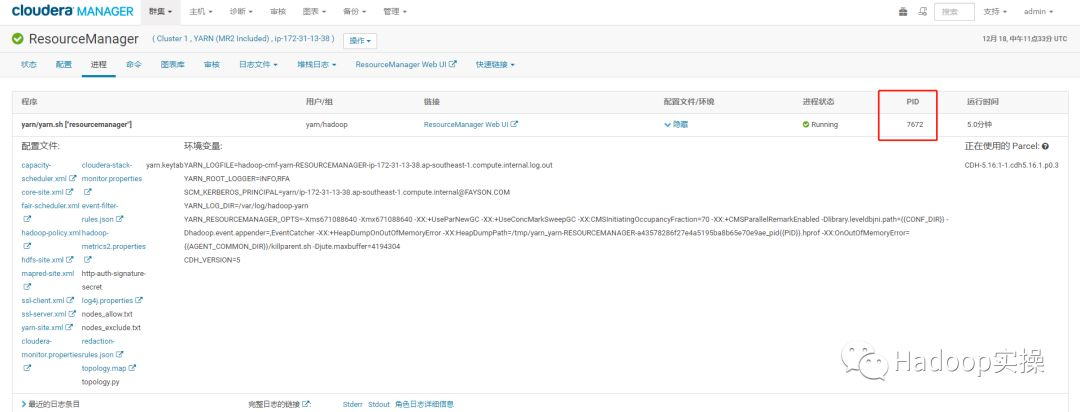Open core-site.xml via its external-link icon

click(x=70, y=192)
